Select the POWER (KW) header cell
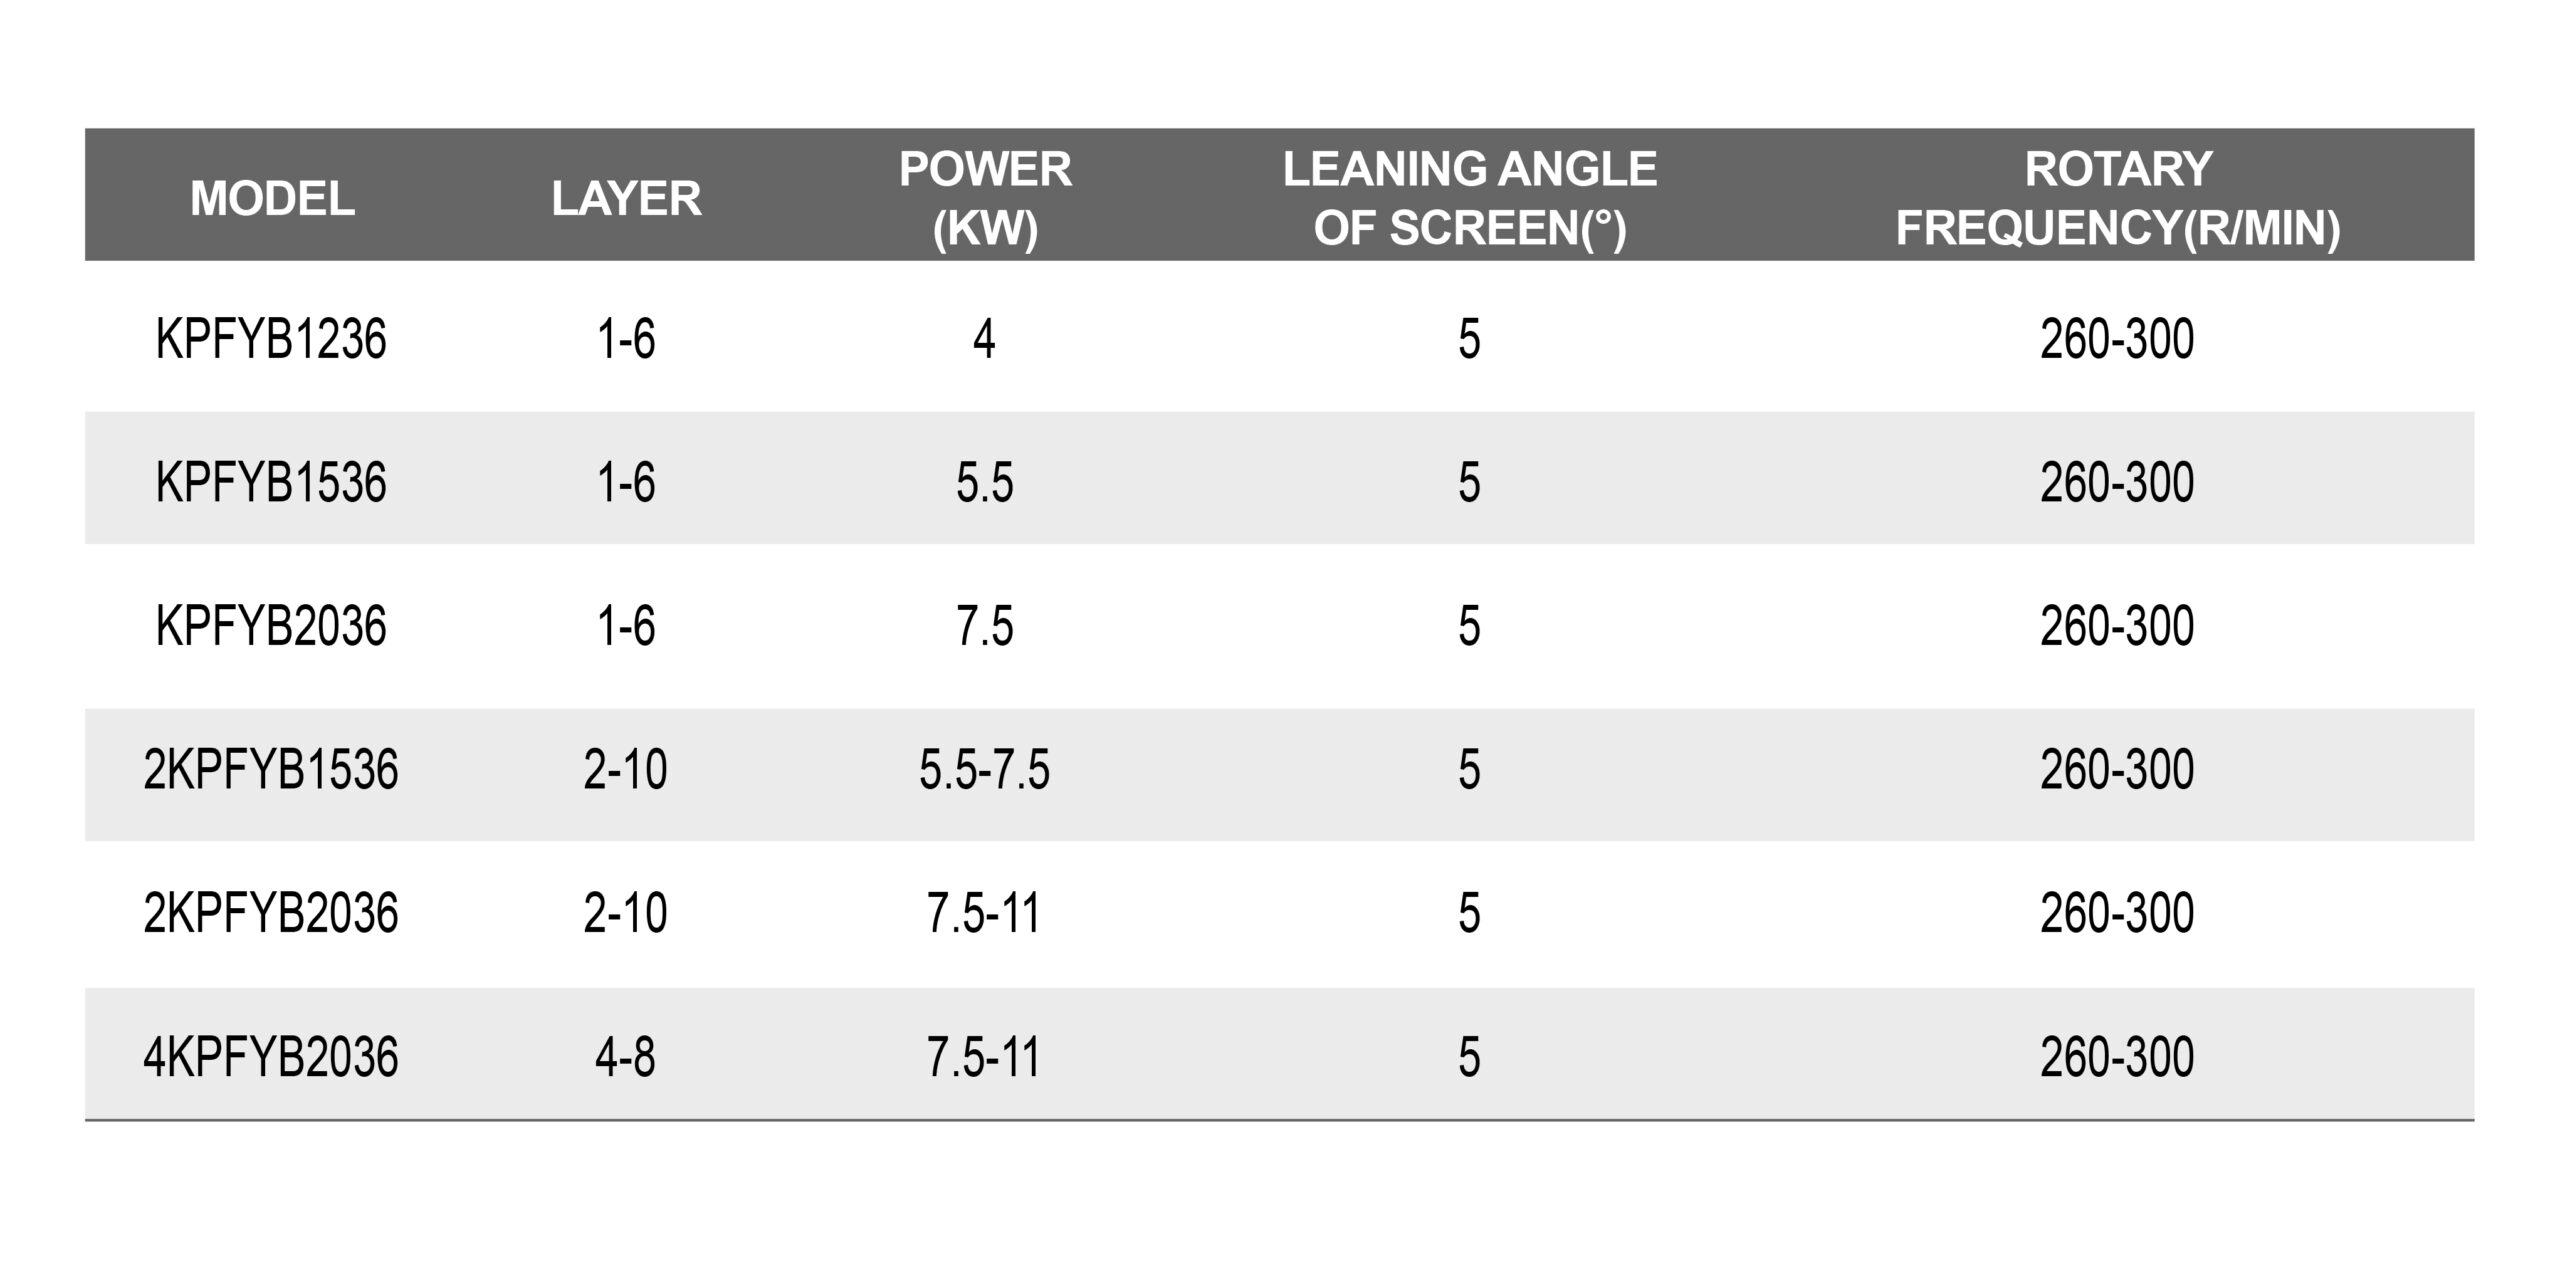 (x=985, y=198)
